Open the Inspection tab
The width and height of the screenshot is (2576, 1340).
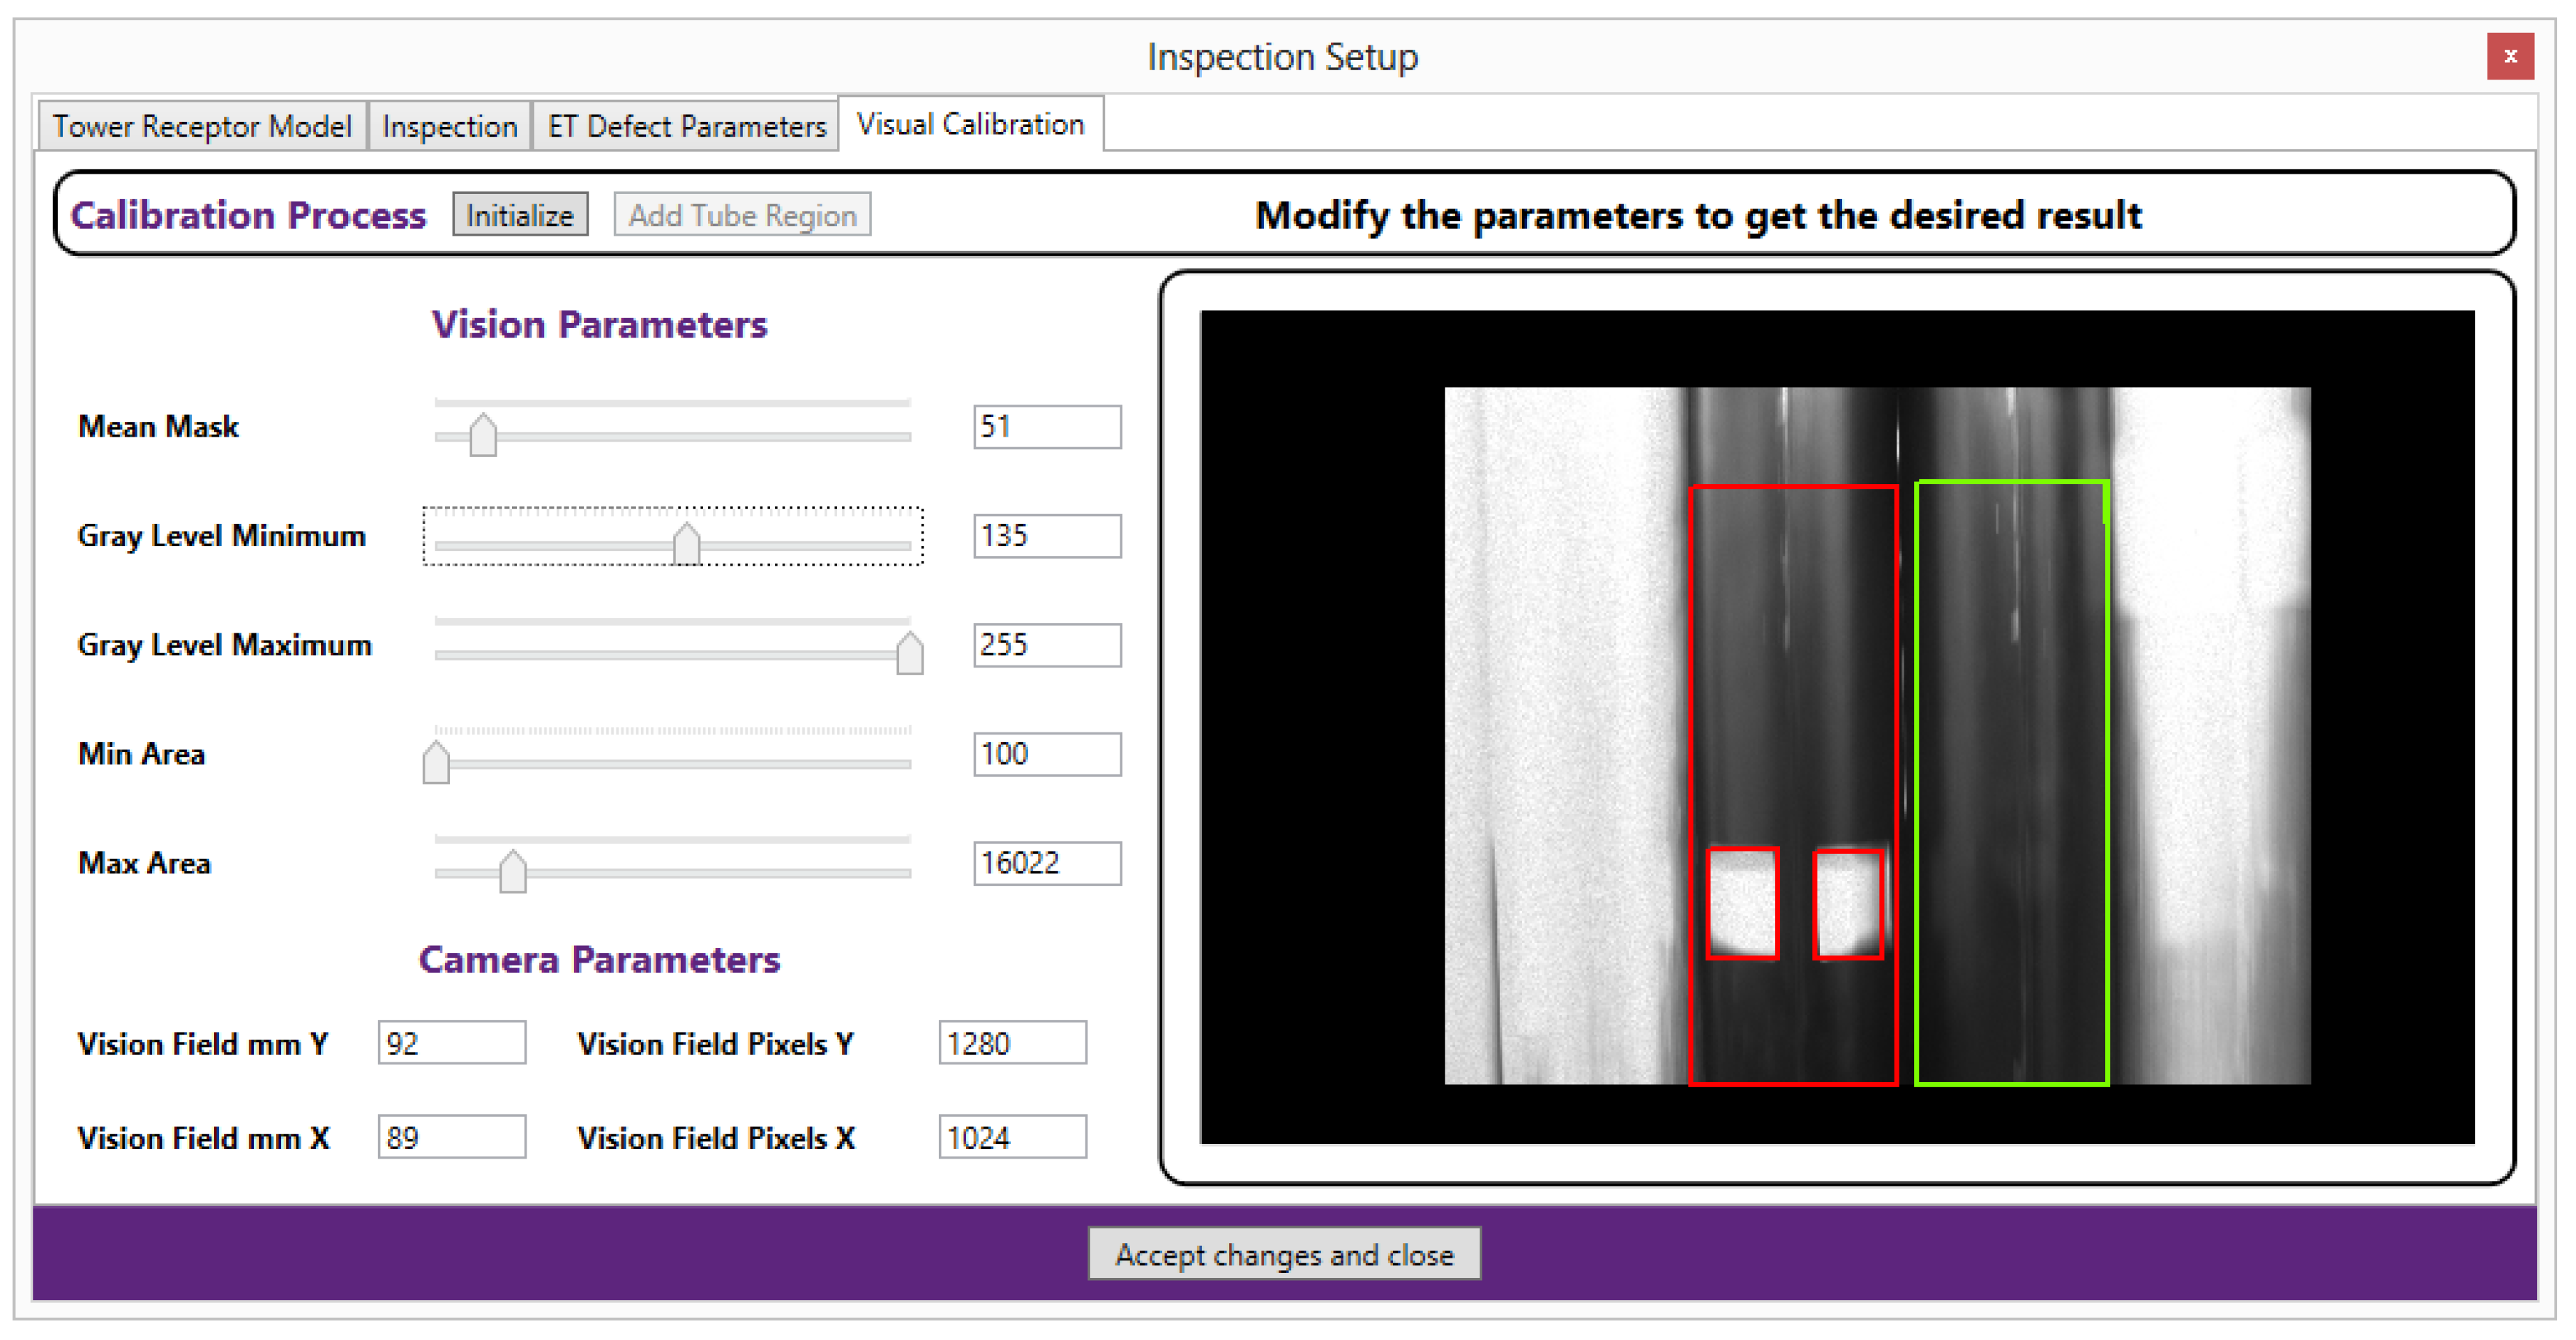point(449,126)
